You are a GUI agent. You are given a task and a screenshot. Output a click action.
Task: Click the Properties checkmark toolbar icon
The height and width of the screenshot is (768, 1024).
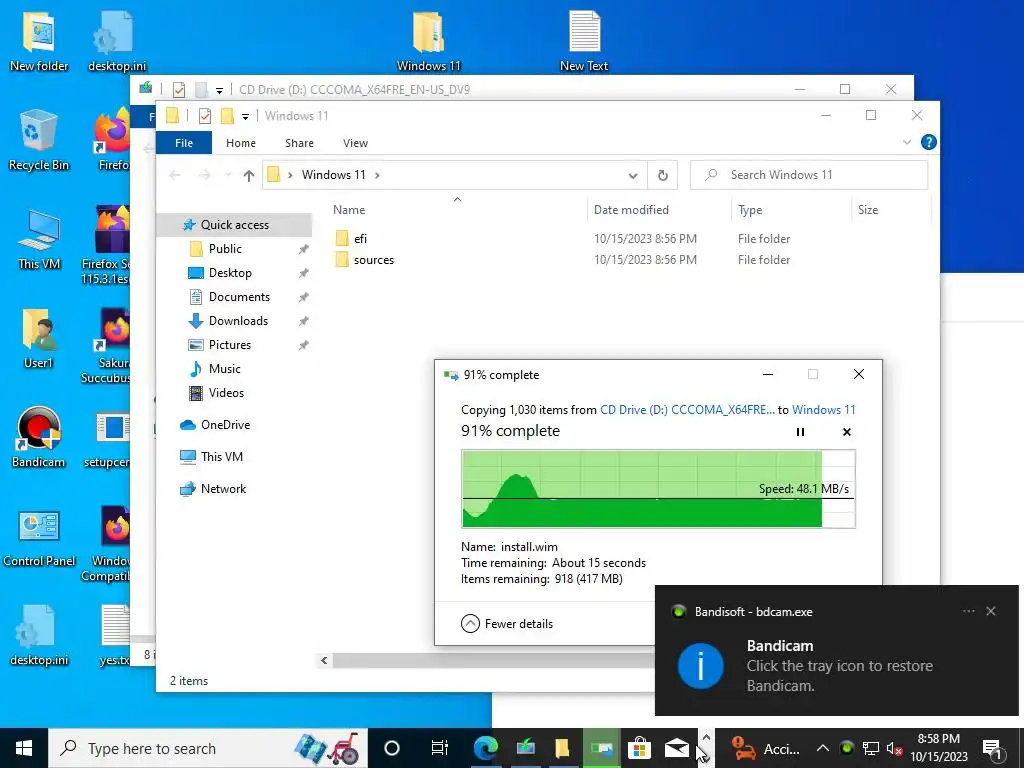pyautogui.click(x=204, y=116)
